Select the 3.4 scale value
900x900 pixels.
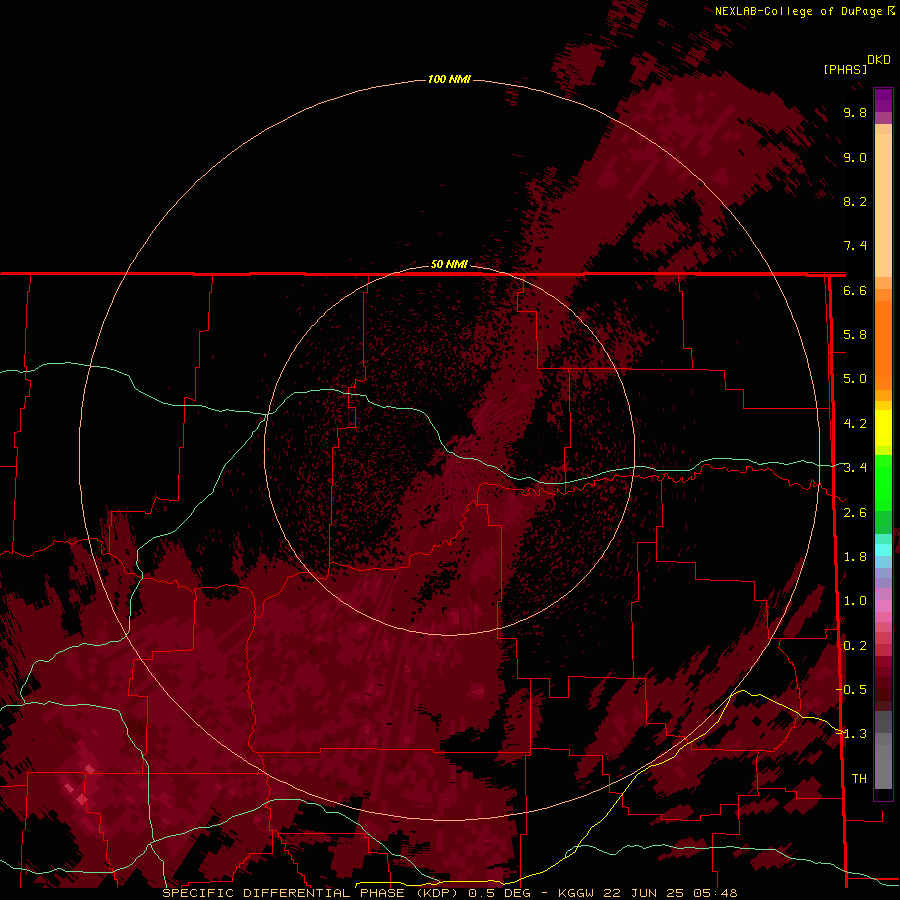point(855,468)
